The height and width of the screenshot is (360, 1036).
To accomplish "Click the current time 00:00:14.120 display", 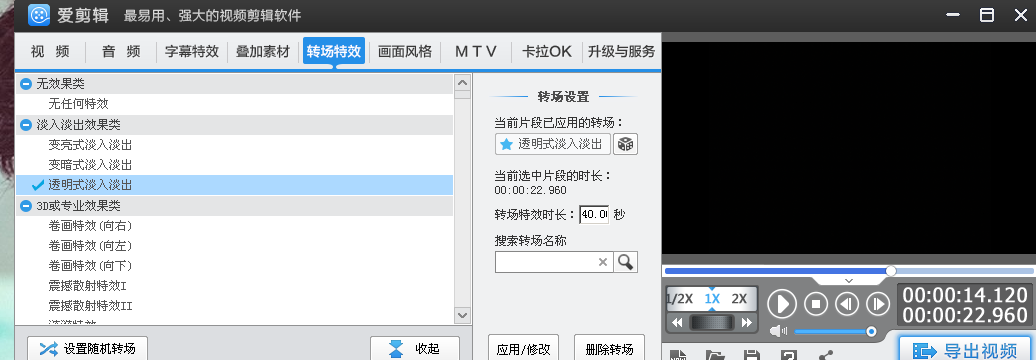I will [965, 294].
